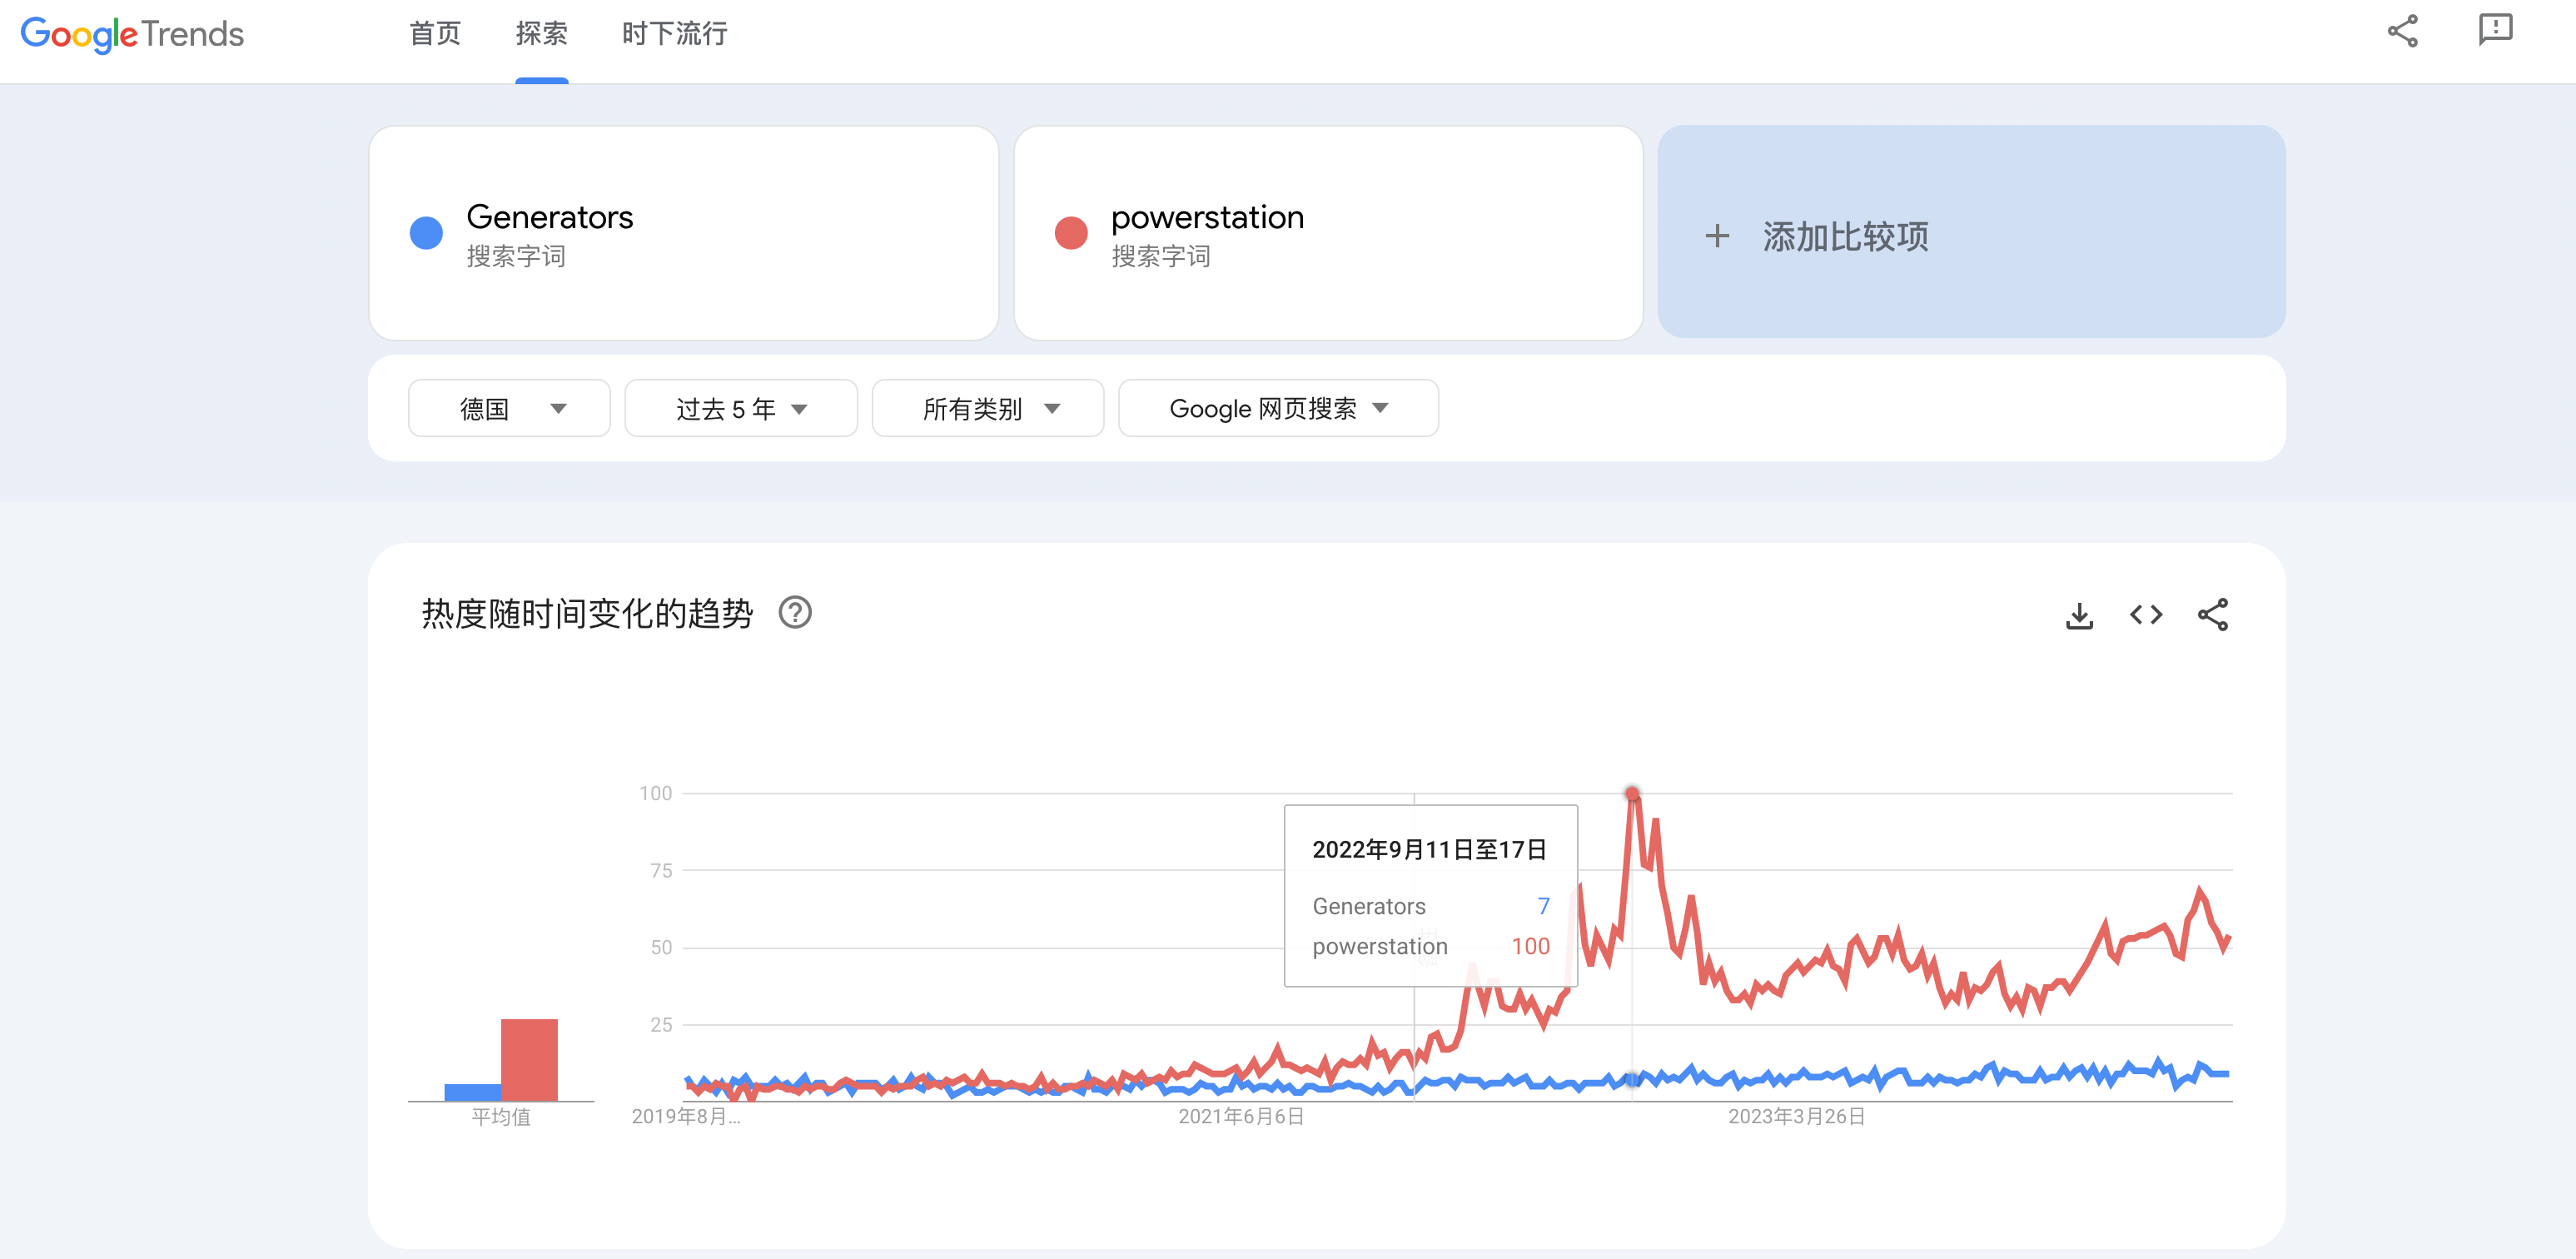Add a comparison term via 添加比较项

coord(1971,232)
